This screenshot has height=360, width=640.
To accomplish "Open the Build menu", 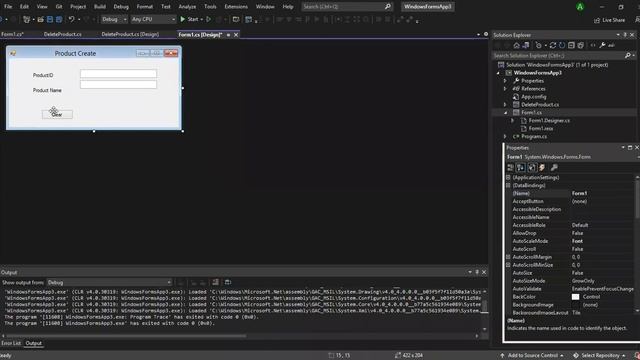I will pos(100,7).
